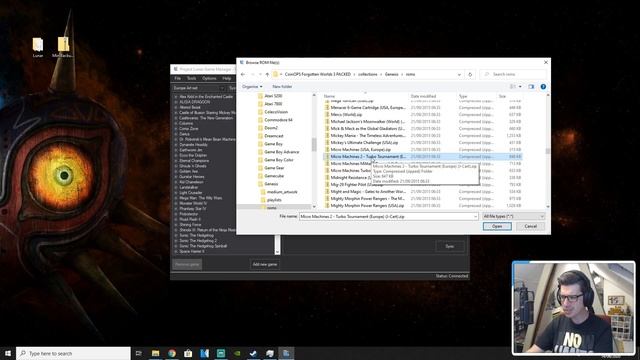This screenshot has height=360, width=640.
Task: Open the File menu in Project Lunar
Action: click(178, 78)
